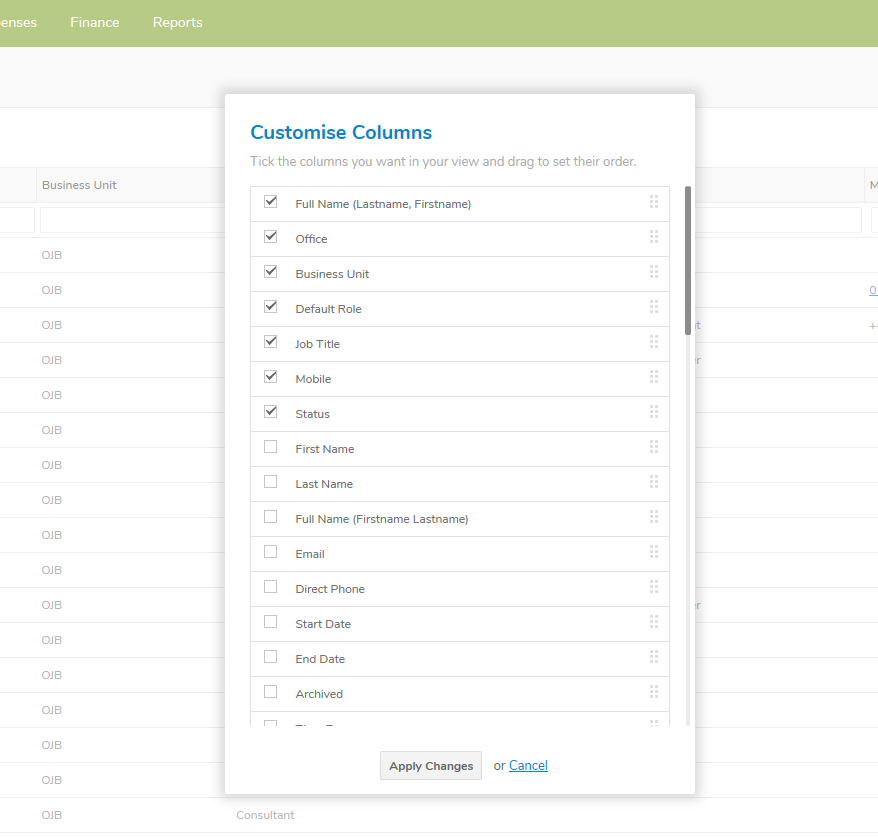
Task: Open the Reports menu
Action: pyautogui.click(x=178, y=22)
